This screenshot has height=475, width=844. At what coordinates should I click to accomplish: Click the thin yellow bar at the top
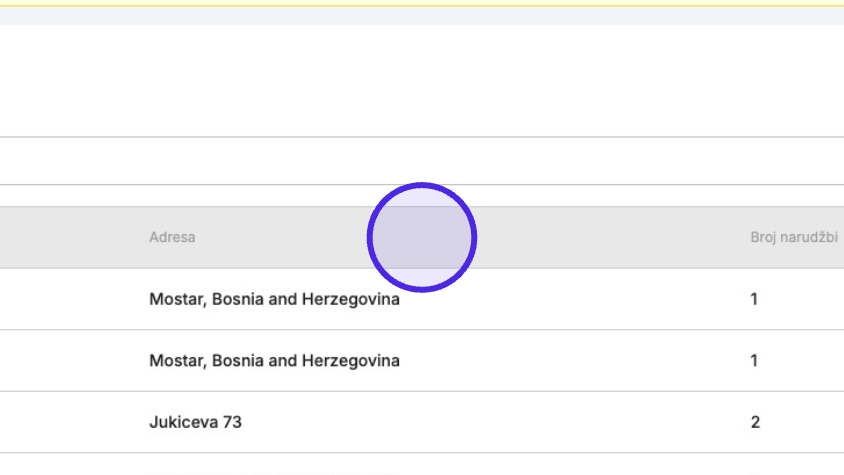coord(422,4)
